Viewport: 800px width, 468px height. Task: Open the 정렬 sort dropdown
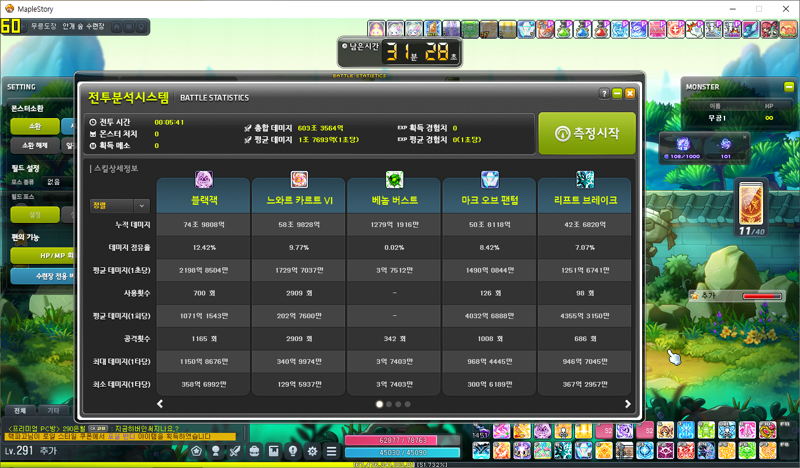(120, 206)
